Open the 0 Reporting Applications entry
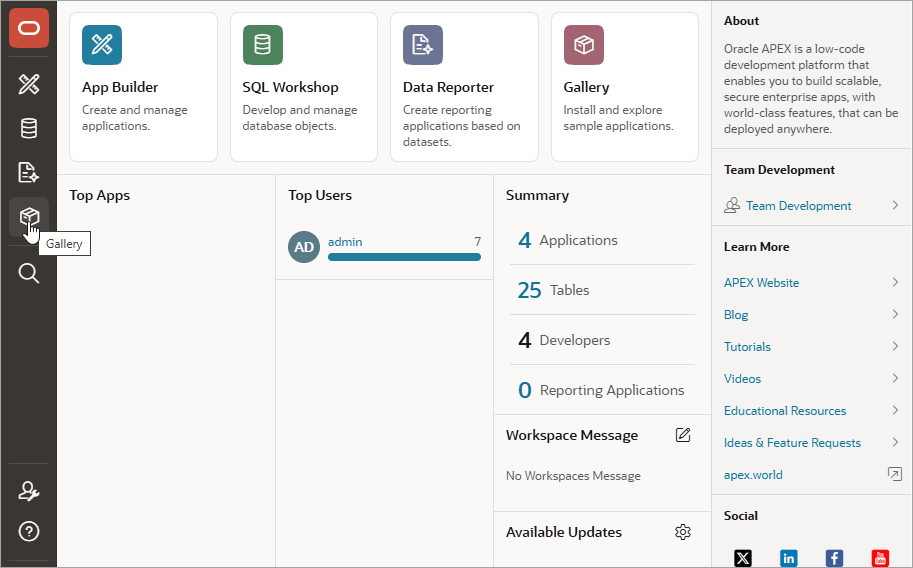Image resolution: width=913 pixels, height=568 pixels. tap(601, 390)
